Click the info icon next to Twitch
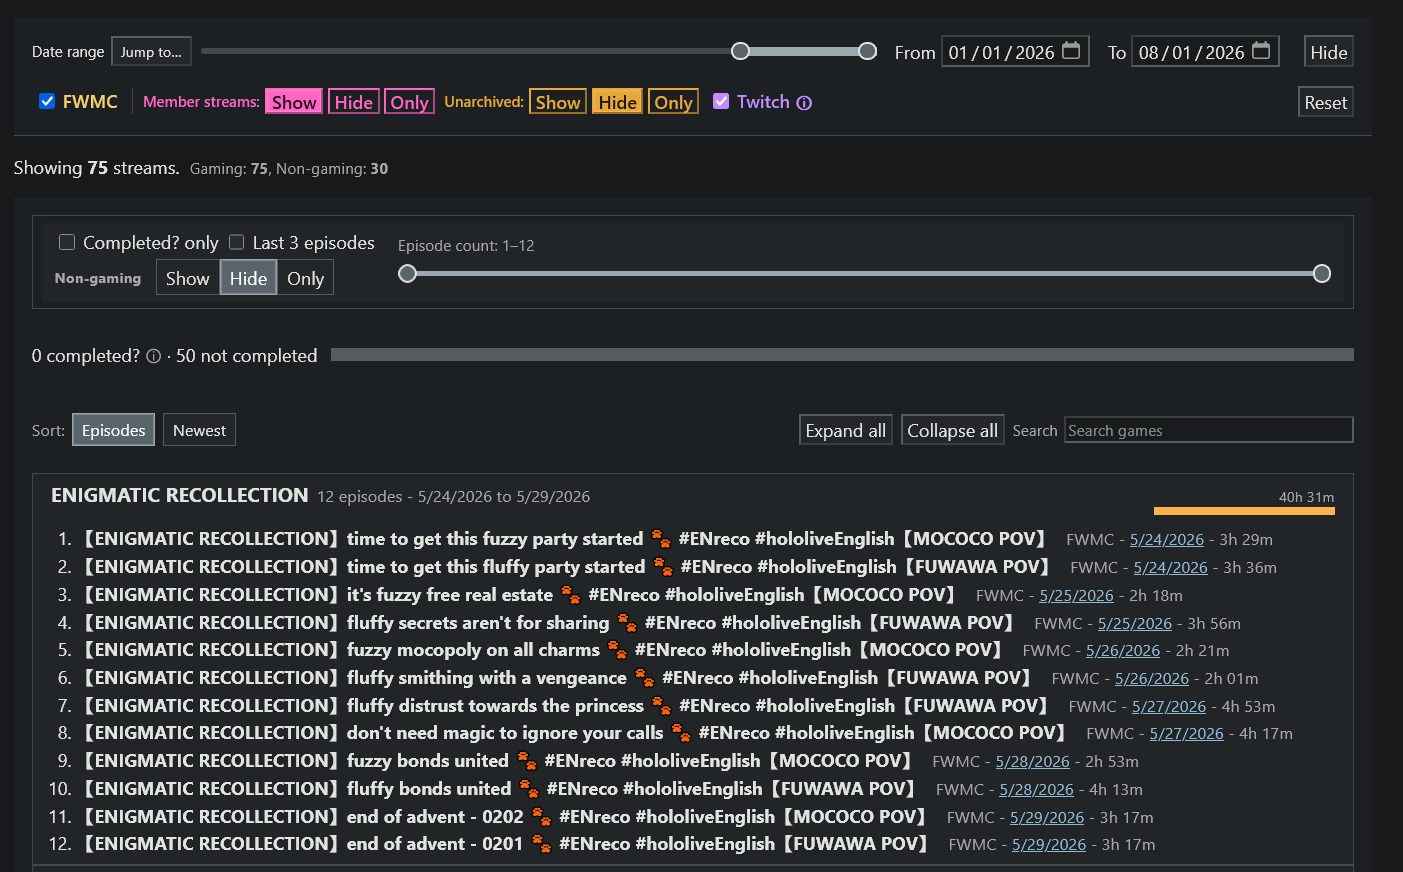The height and width of the screenshot is (872, 1403). 804,103
